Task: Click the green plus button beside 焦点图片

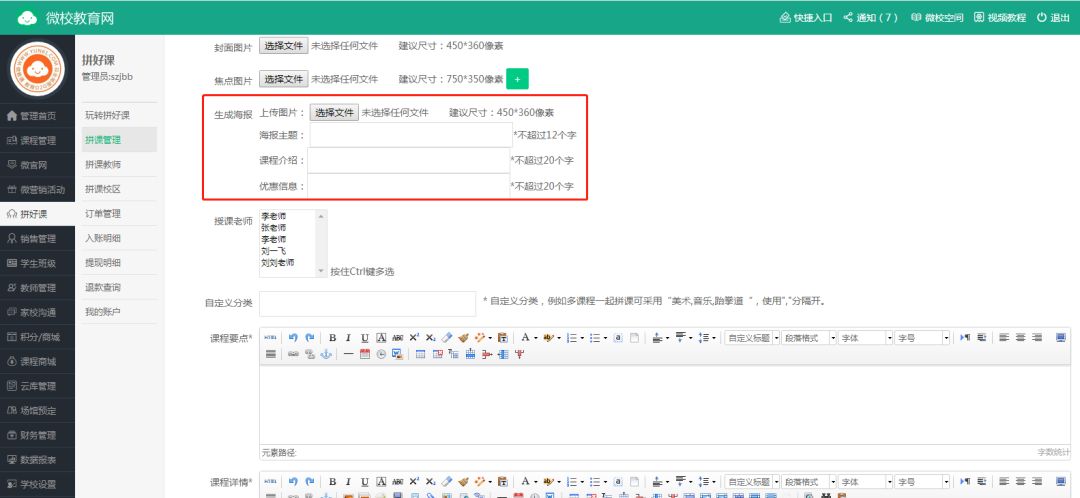Action: tap(517, 79)
